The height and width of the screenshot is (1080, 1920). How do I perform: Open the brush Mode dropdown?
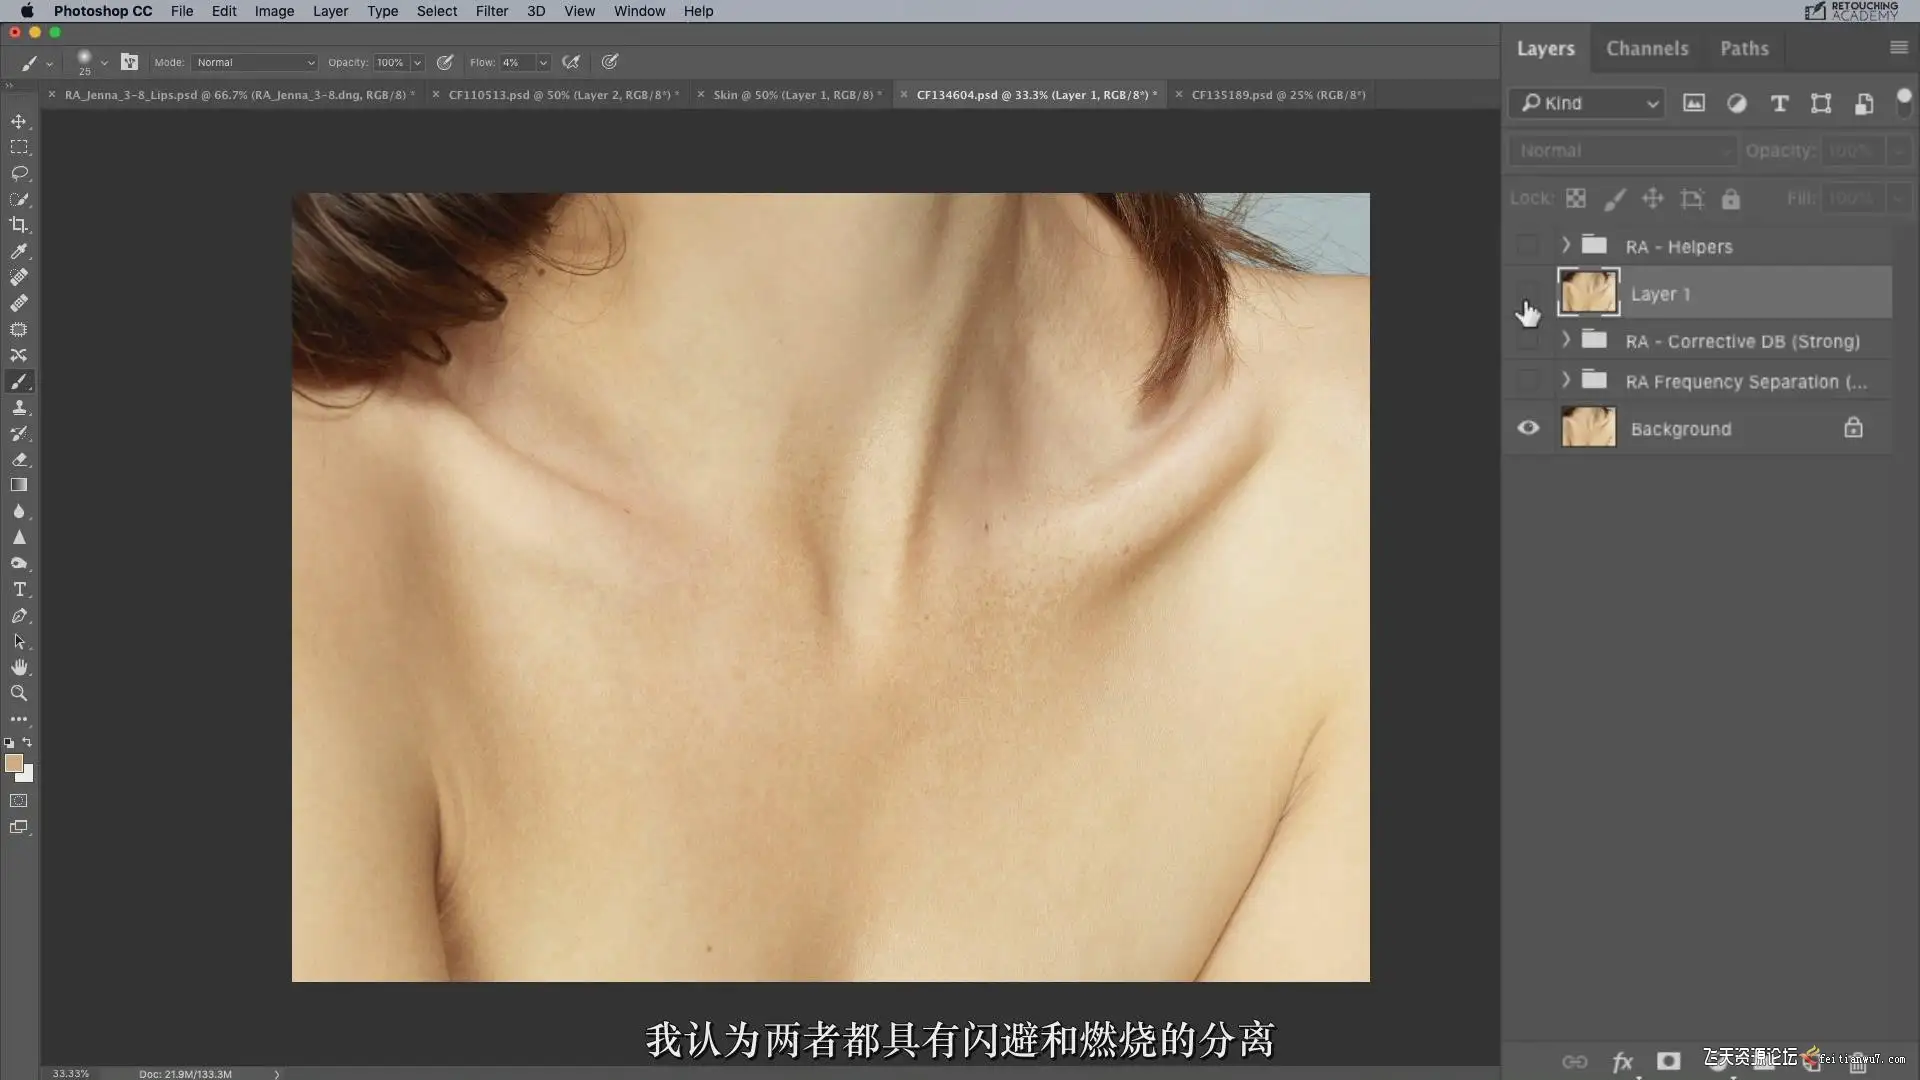(x=255, y=62)
